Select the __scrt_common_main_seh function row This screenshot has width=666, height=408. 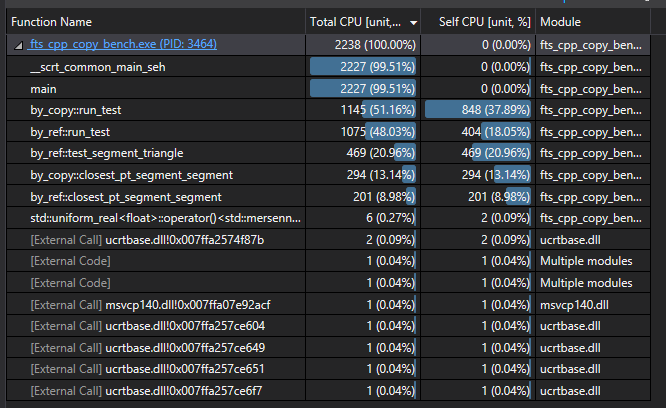pyautogui.click(x=328, y=67)
